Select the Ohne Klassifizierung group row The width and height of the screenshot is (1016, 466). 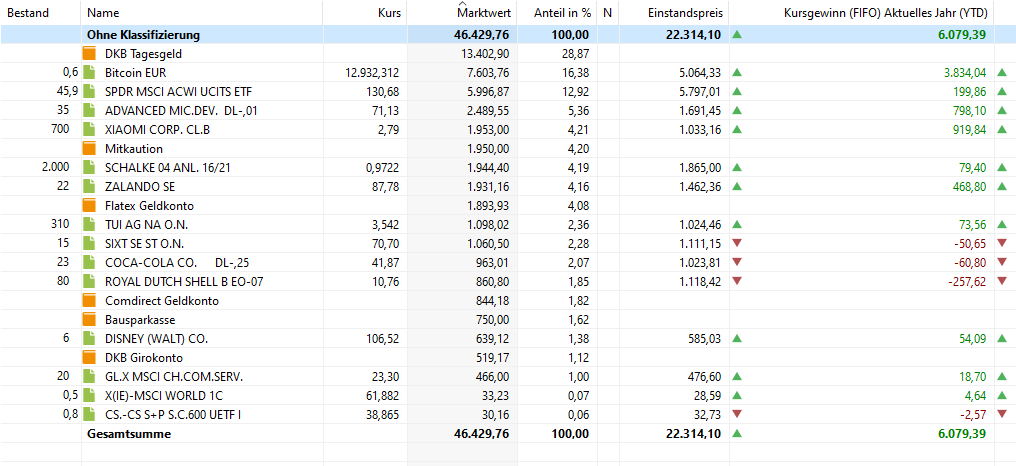point(508,35)
